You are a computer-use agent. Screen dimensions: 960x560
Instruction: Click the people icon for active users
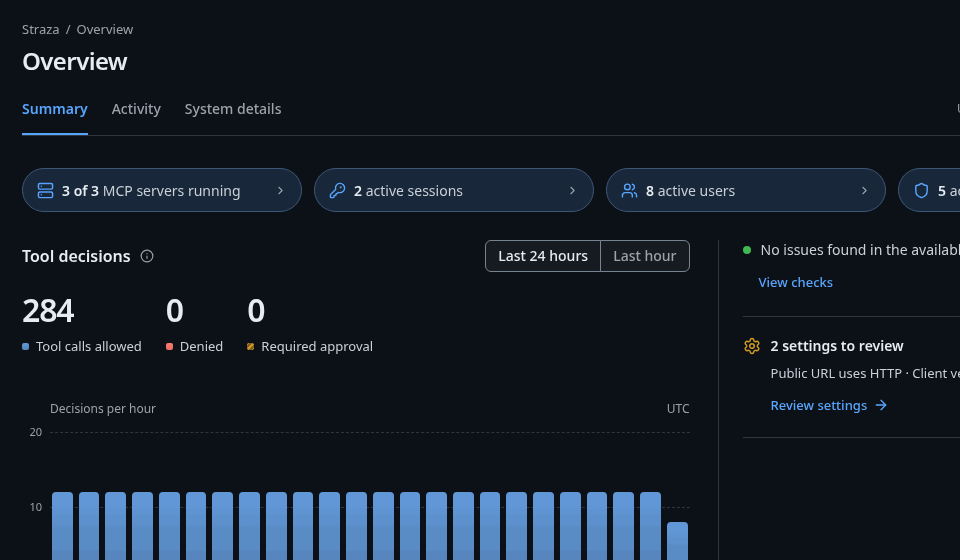(629, 190)
